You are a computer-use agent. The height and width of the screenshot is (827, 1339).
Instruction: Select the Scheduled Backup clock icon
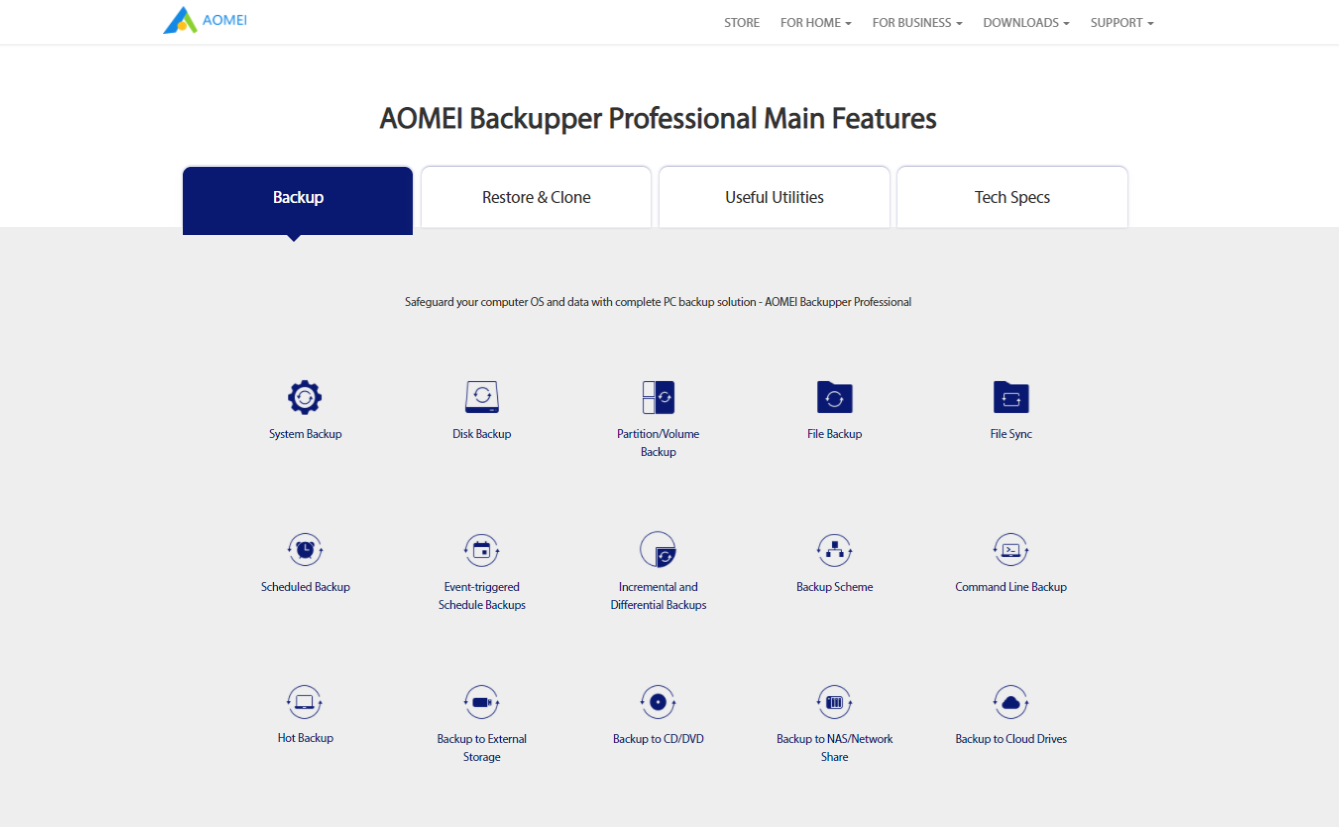pos(305,549)
